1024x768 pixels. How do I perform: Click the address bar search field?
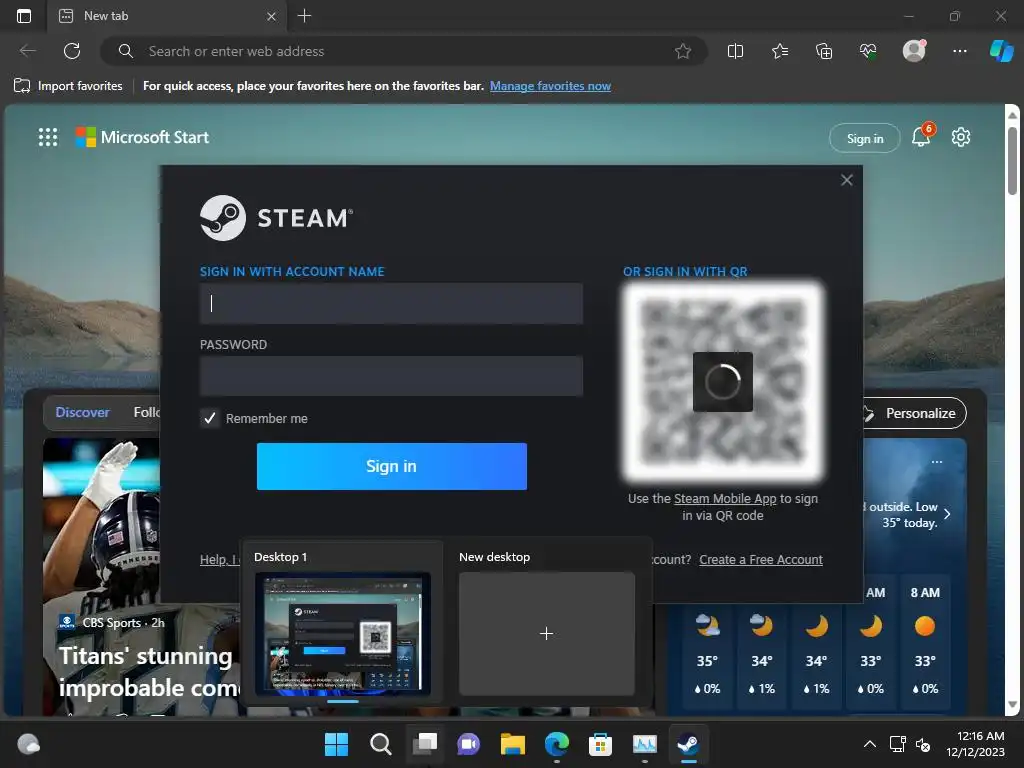[x=404, y=51]
